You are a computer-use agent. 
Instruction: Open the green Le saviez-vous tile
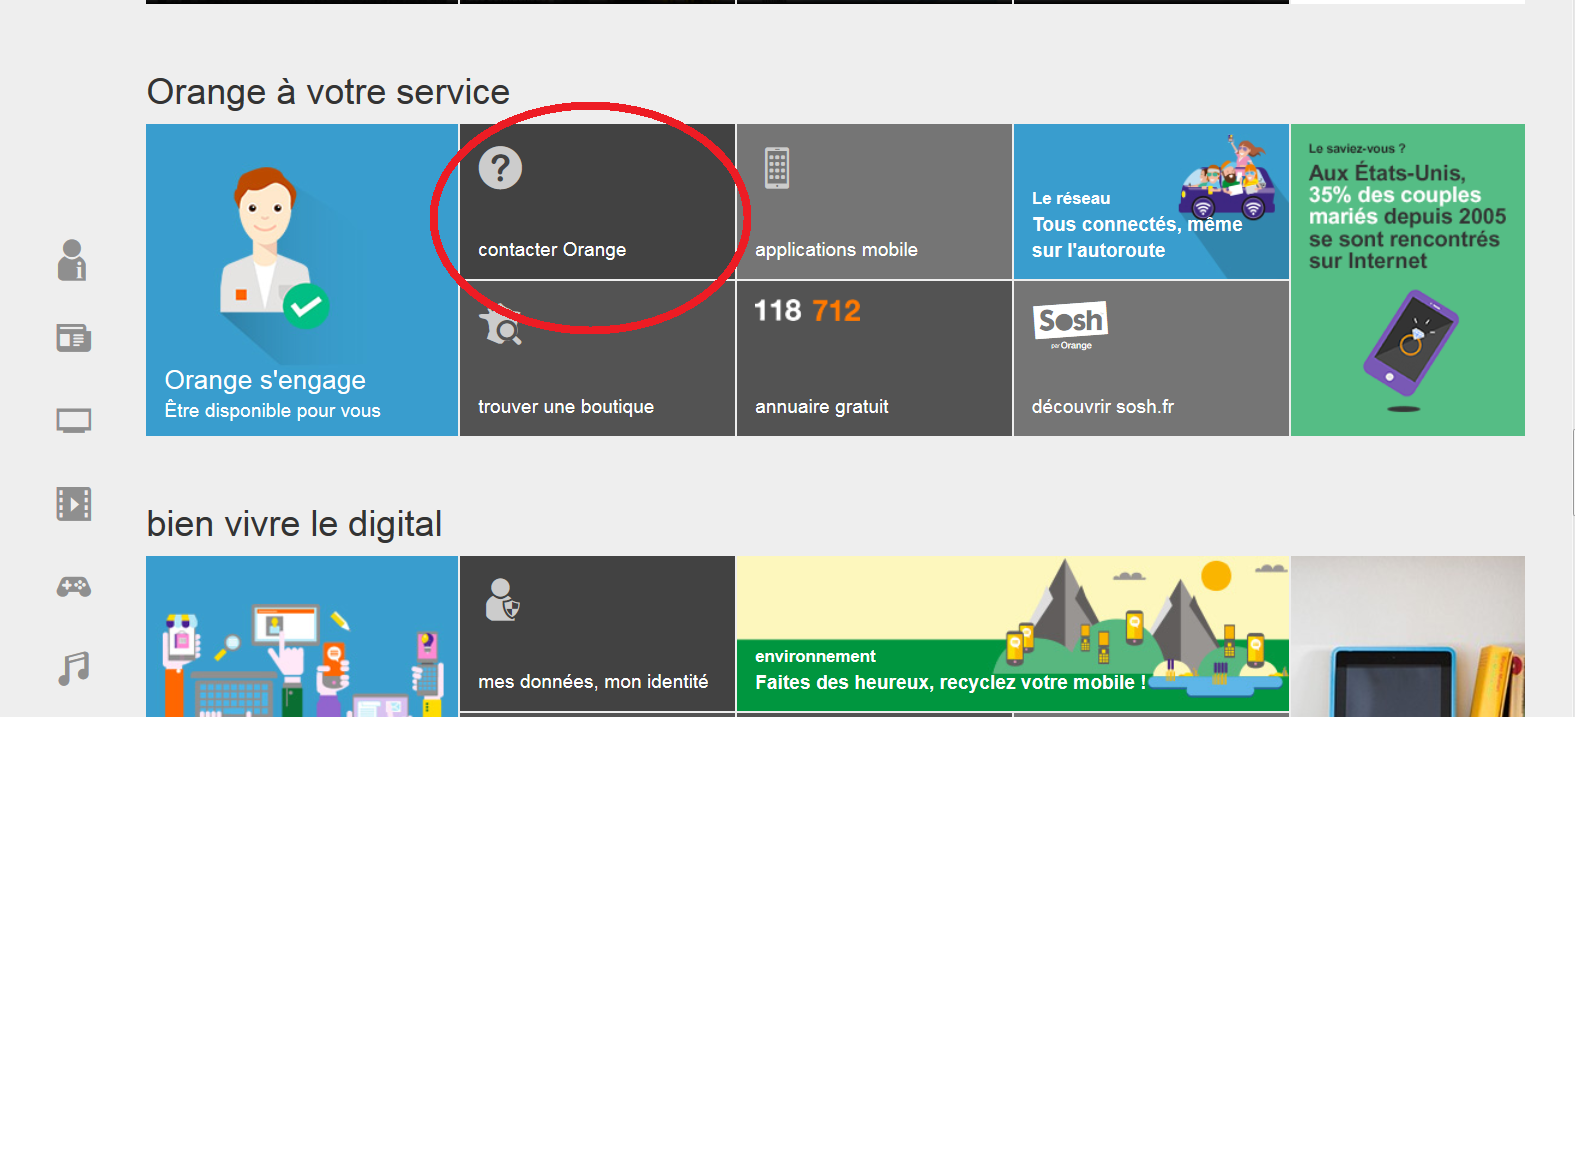pyautogui.click(x=1407, y=280)
